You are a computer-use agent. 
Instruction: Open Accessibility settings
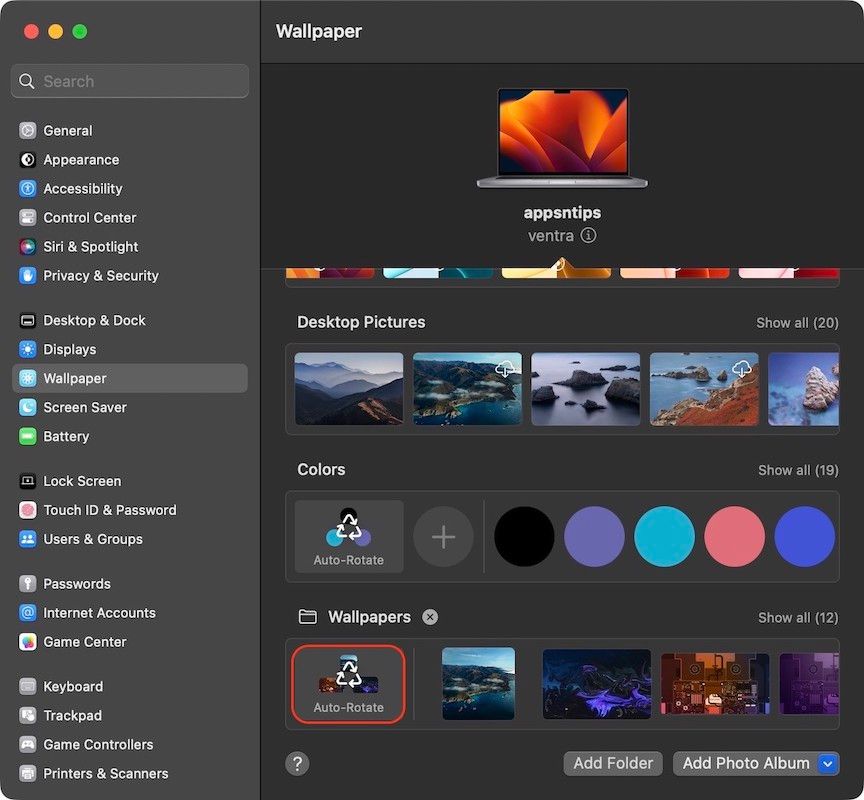tap(82, 189)
